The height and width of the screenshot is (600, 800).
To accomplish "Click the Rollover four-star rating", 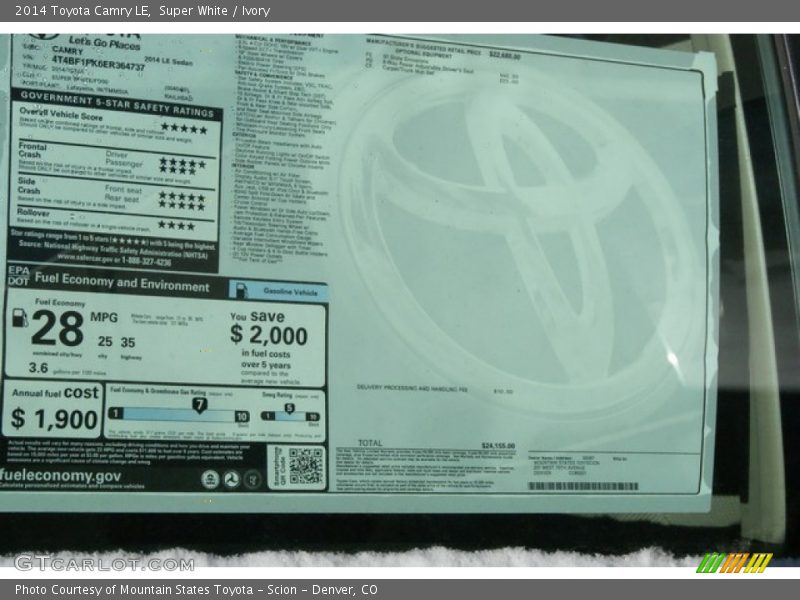I will (176, 225).
